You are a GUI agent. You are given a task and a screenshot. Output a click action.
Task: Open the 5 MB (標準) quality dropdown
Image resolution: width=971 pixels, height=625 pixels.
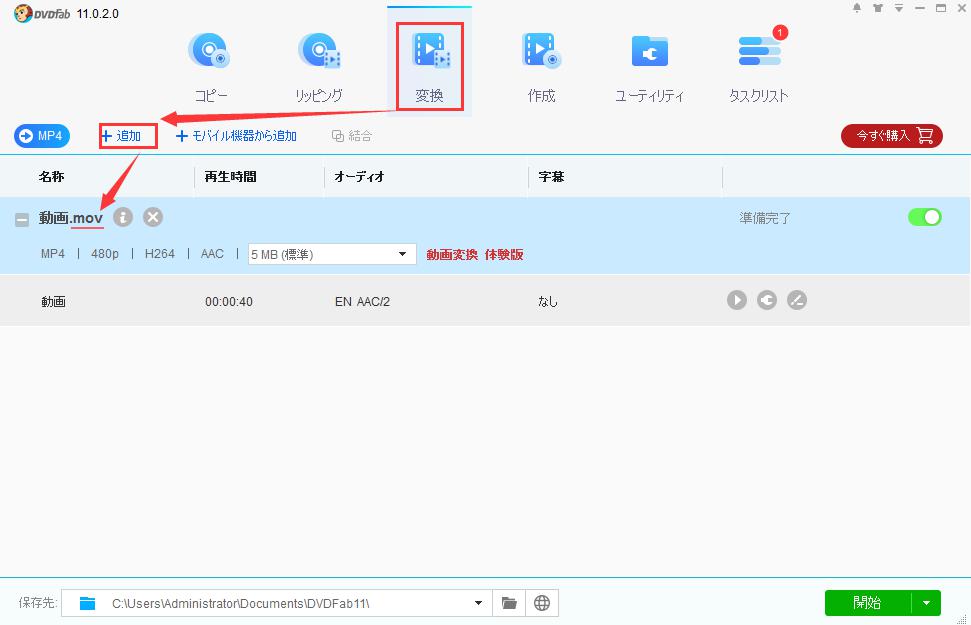tap(404, 254)
